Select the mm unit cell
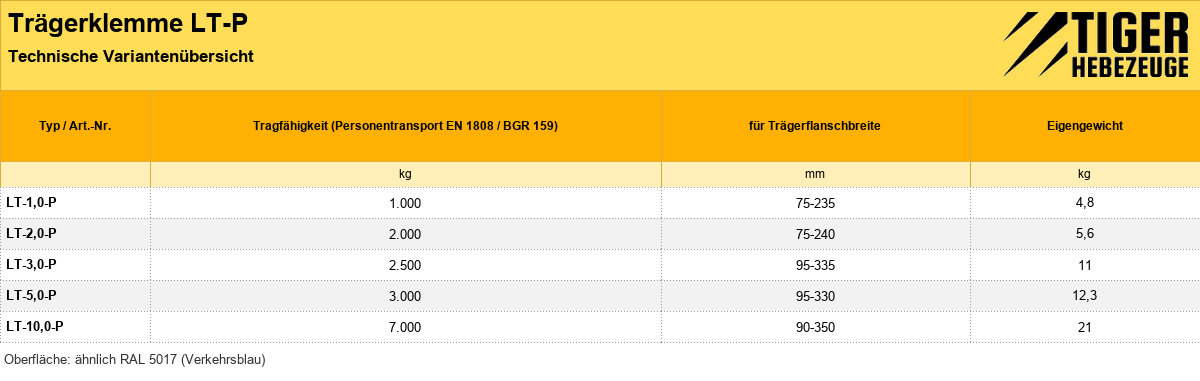Viewport: 1200px width, 381px height. tap(815, 174)
